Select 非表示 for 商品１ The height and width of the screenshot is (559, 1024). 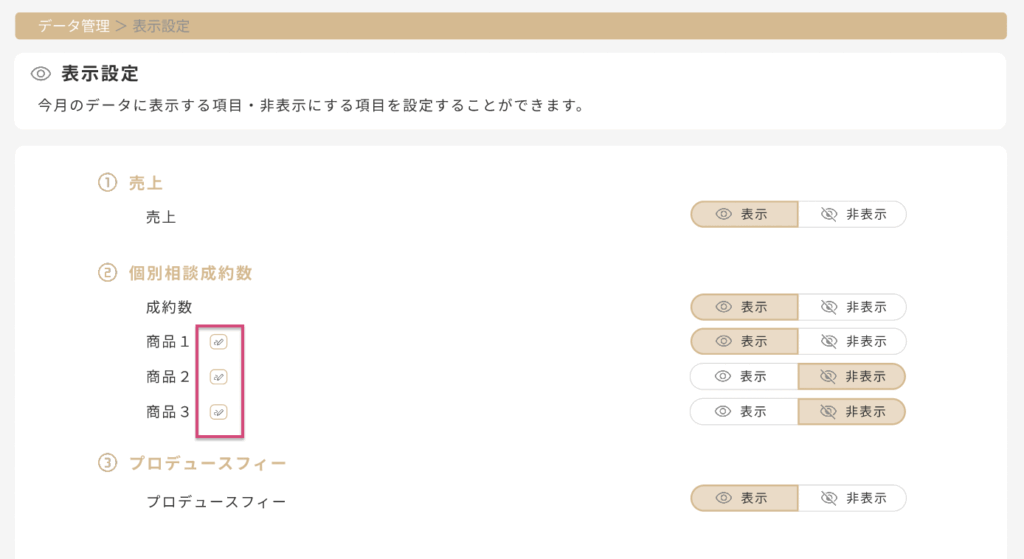coord(852,341)
